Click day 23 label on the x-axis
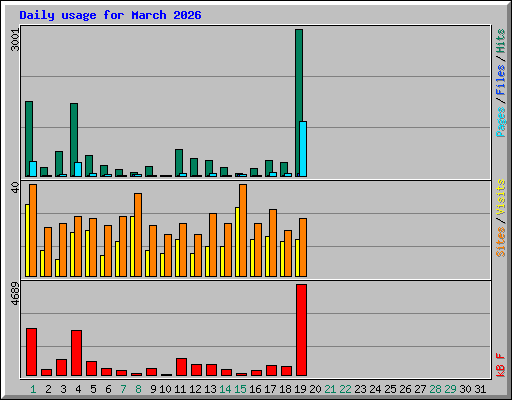 tap(360, 389)
